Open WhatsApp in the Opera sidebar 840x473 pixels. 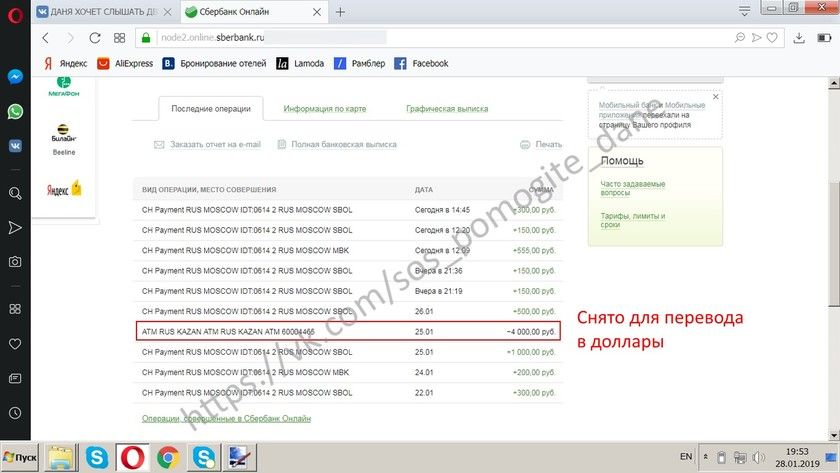click(15, 112)
